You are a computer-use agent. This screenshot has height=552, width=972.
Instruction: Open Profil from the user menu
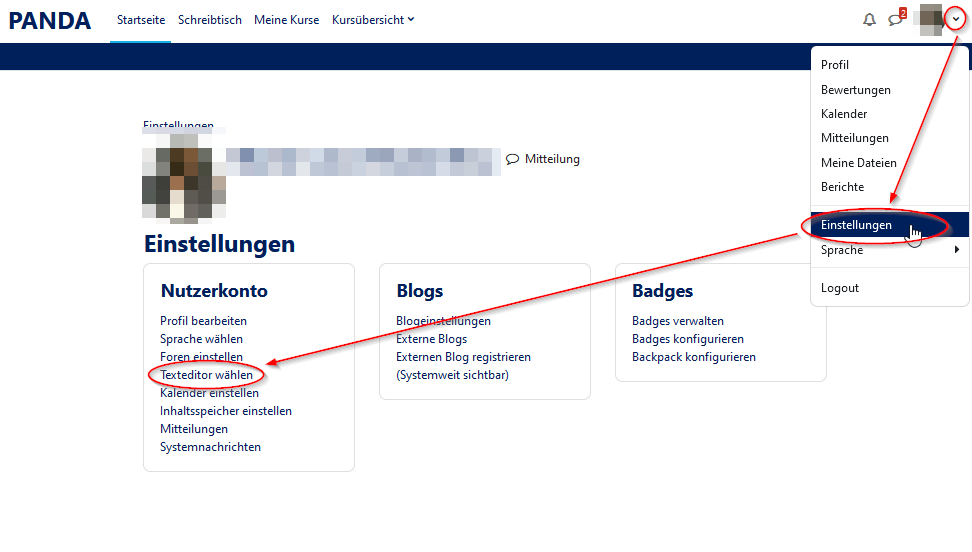[835, 65]
